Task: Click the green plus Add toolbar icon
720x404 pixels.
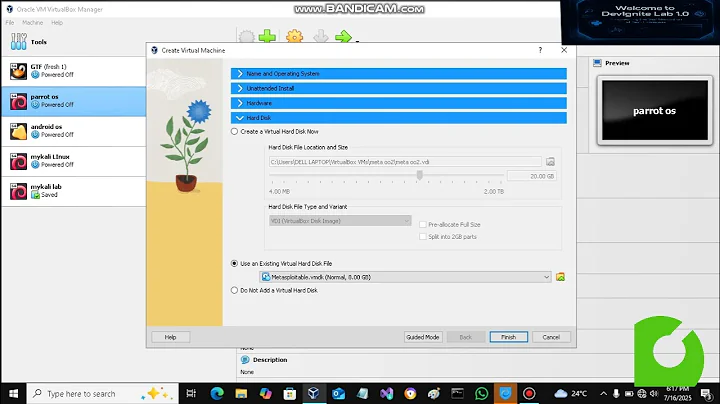Action: pos(267,36)
